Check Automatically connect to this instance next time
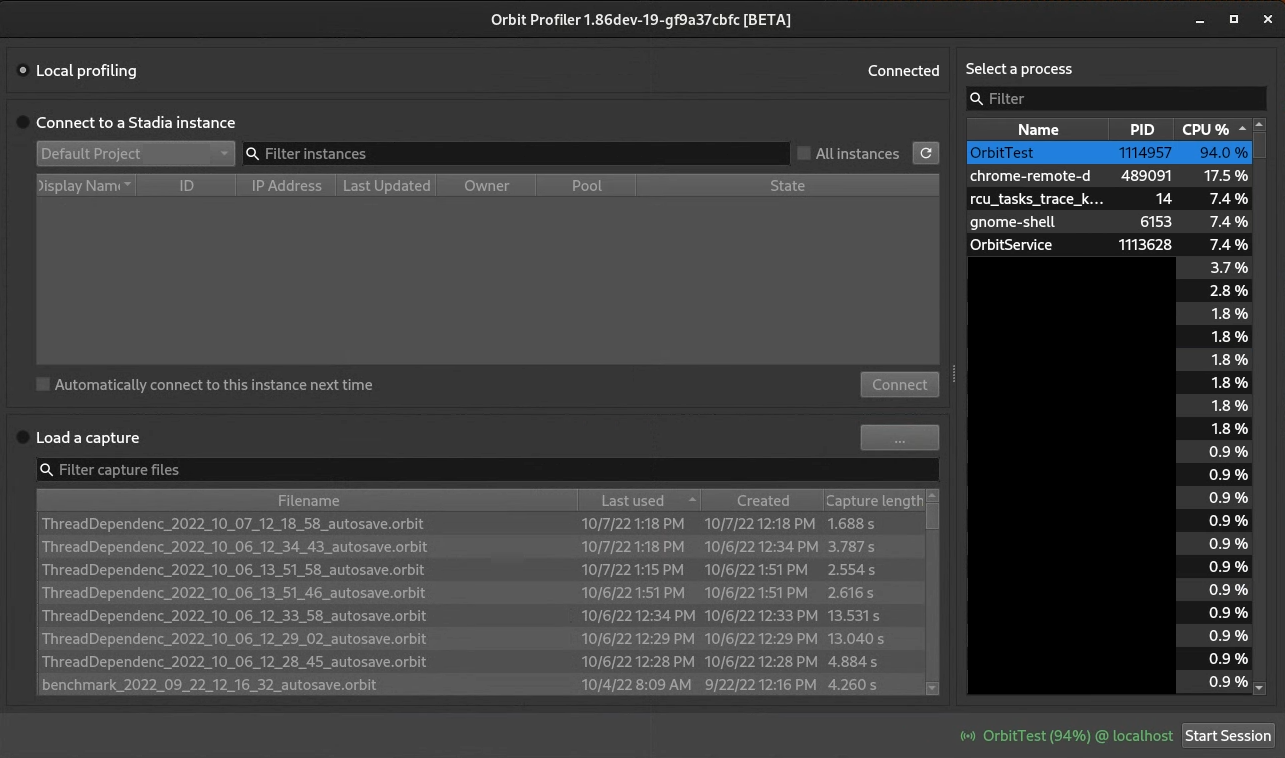Viewport: 1285px width, 758px height. (43, 384)
